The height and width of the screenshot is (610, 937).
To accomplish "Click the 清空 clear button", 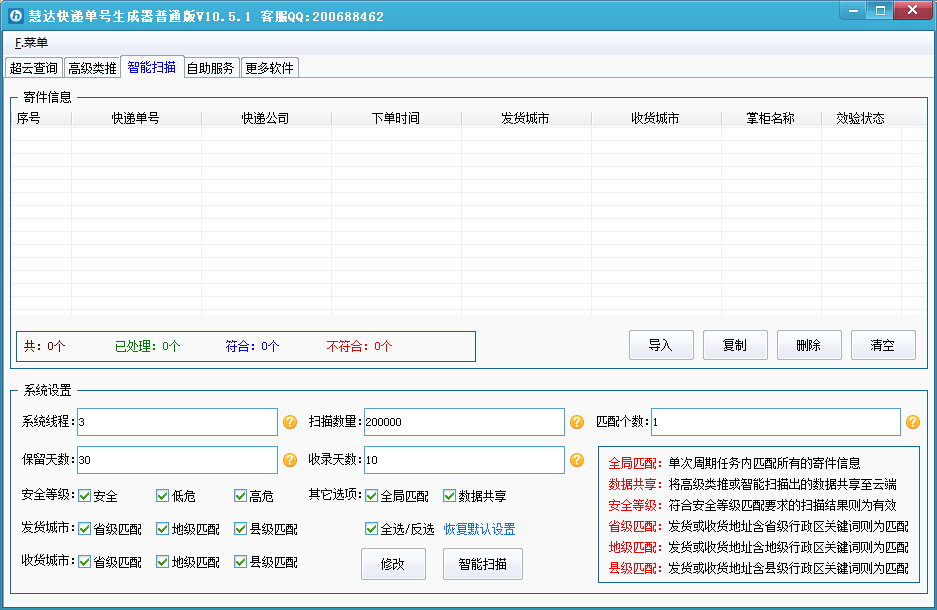I will point(882,344).
